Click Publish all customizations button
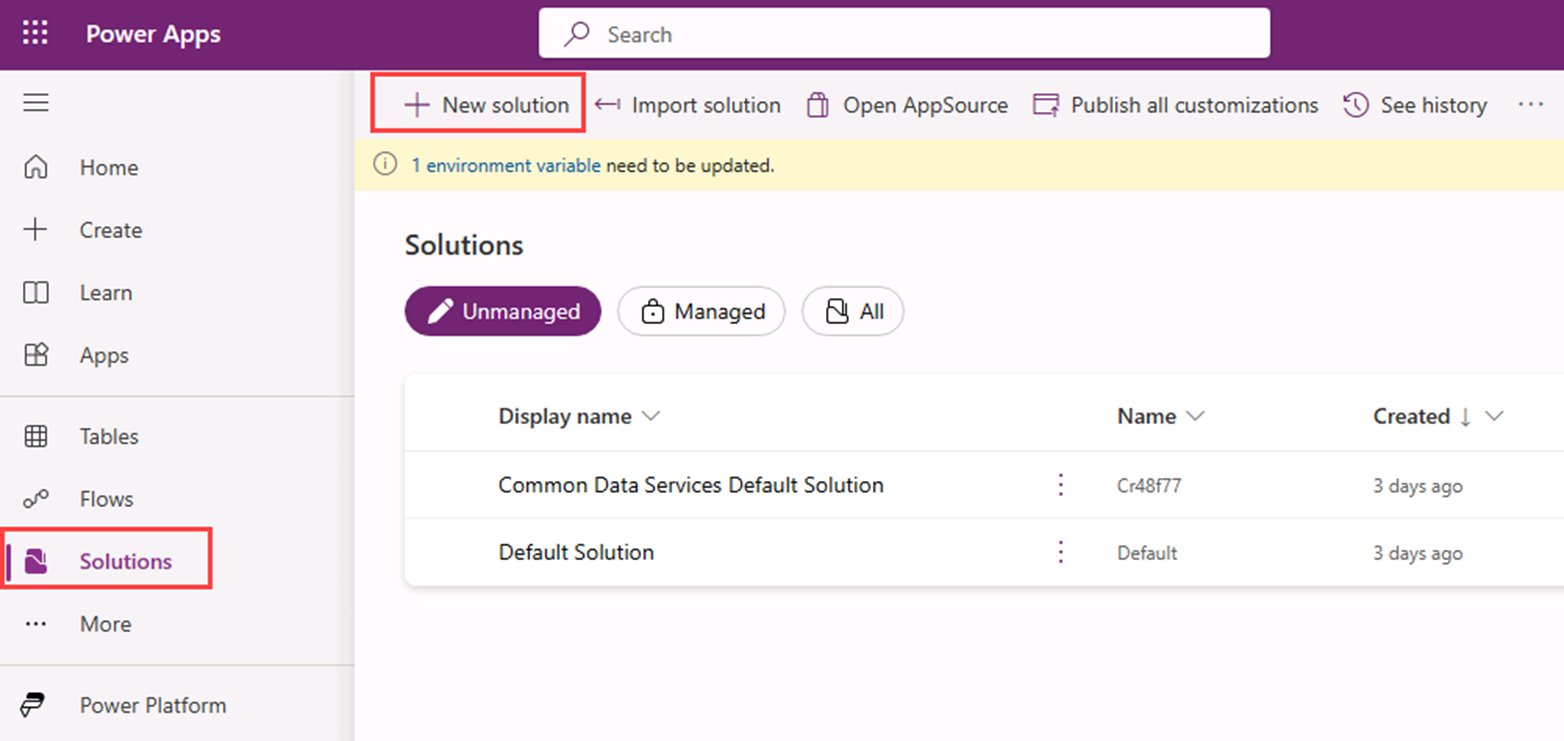This screenshot has height=741, width=1564. click(1175, 105)
